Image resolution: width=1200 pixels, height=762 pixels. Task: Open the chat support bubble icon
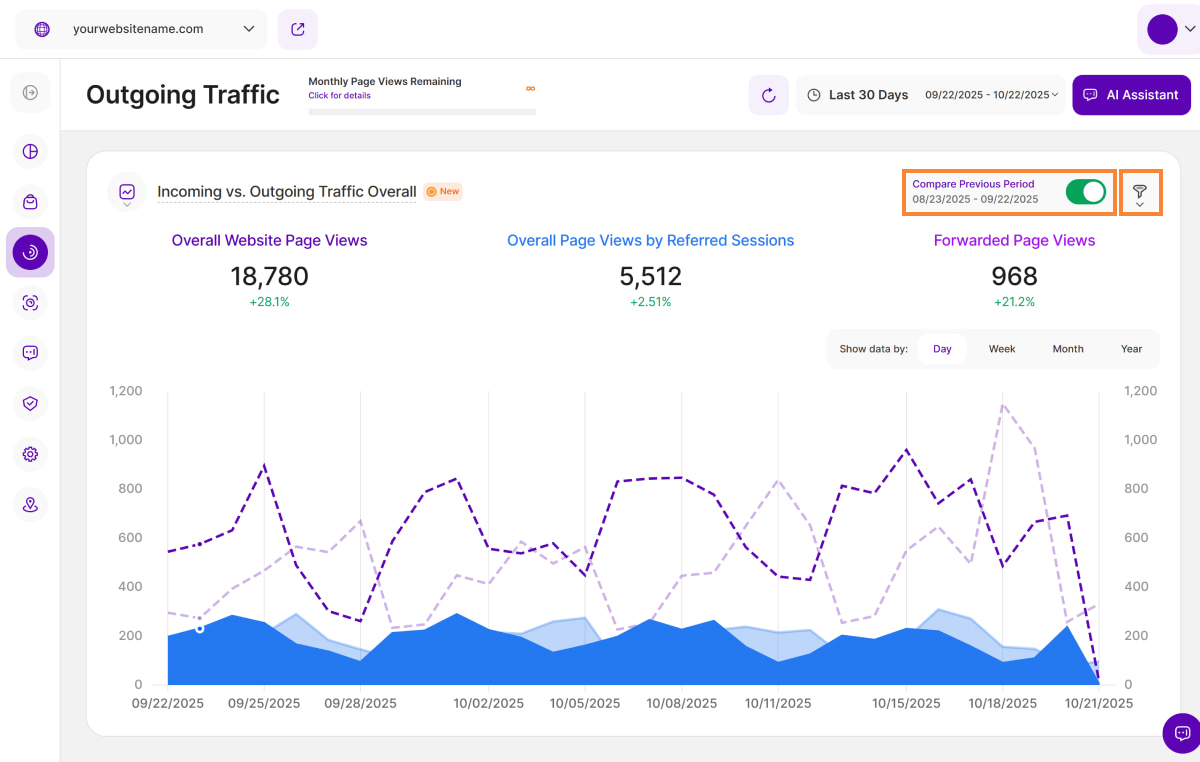click(x=1181, y=732)
